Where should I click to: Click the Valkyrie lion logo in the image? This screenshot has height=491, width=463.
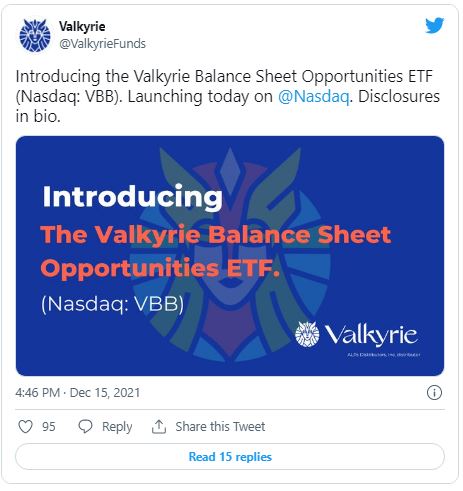[x=307, y=334]
